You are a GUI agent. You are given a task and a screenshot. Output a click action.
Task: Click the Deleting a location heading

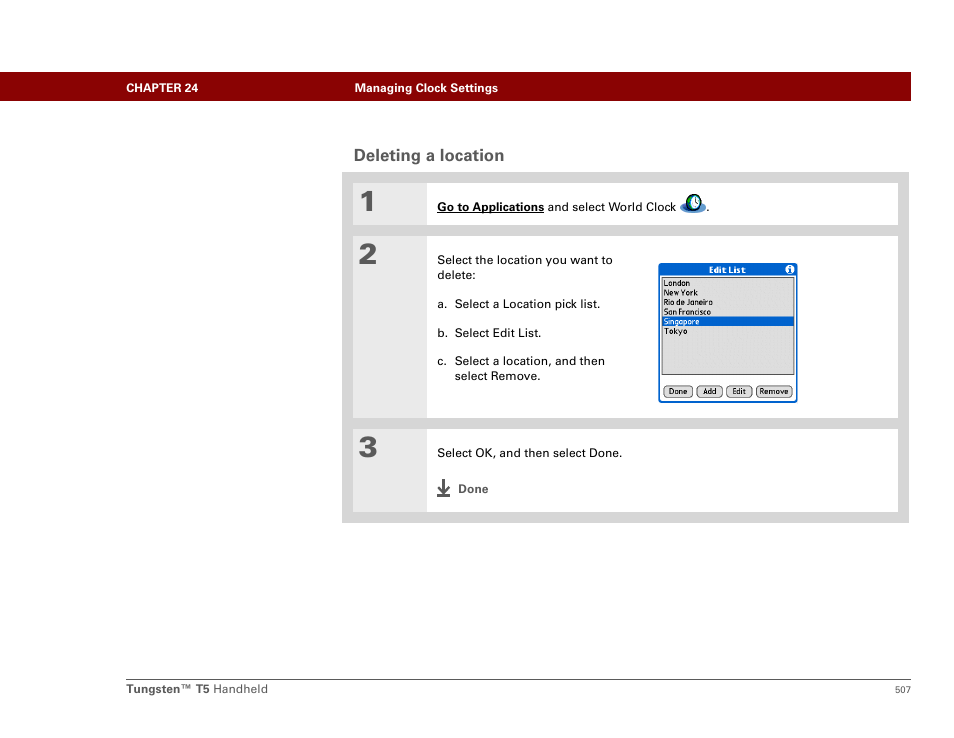click(429, 156)
